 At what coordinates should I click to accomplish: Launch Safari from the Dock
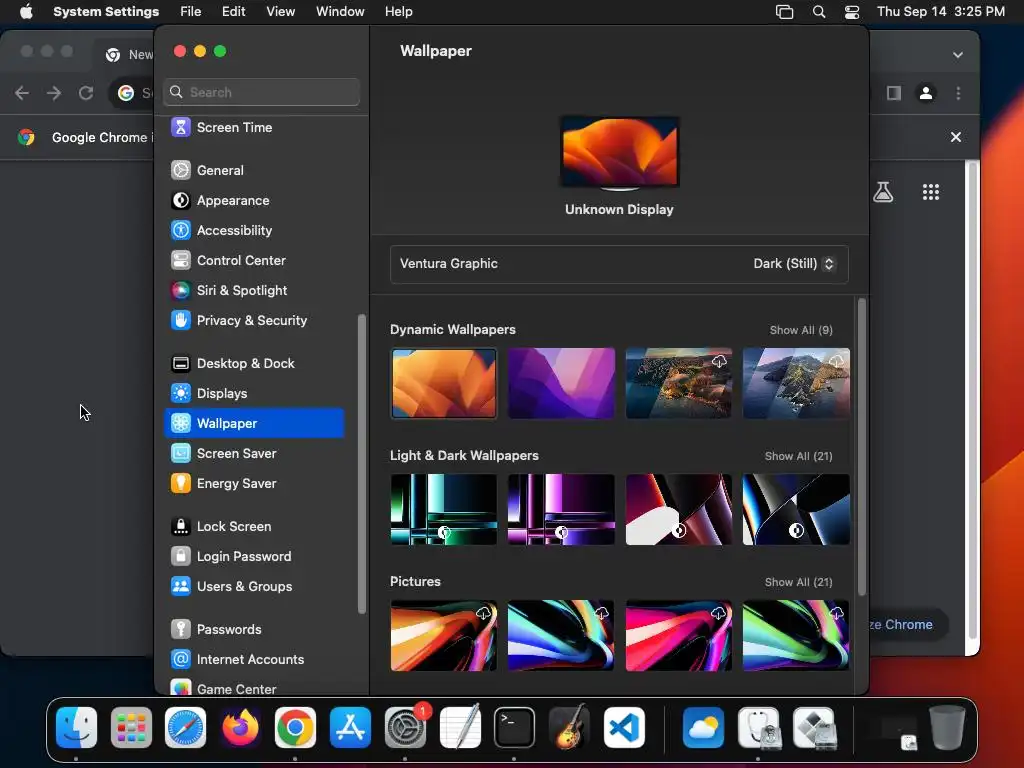(185, 728)
